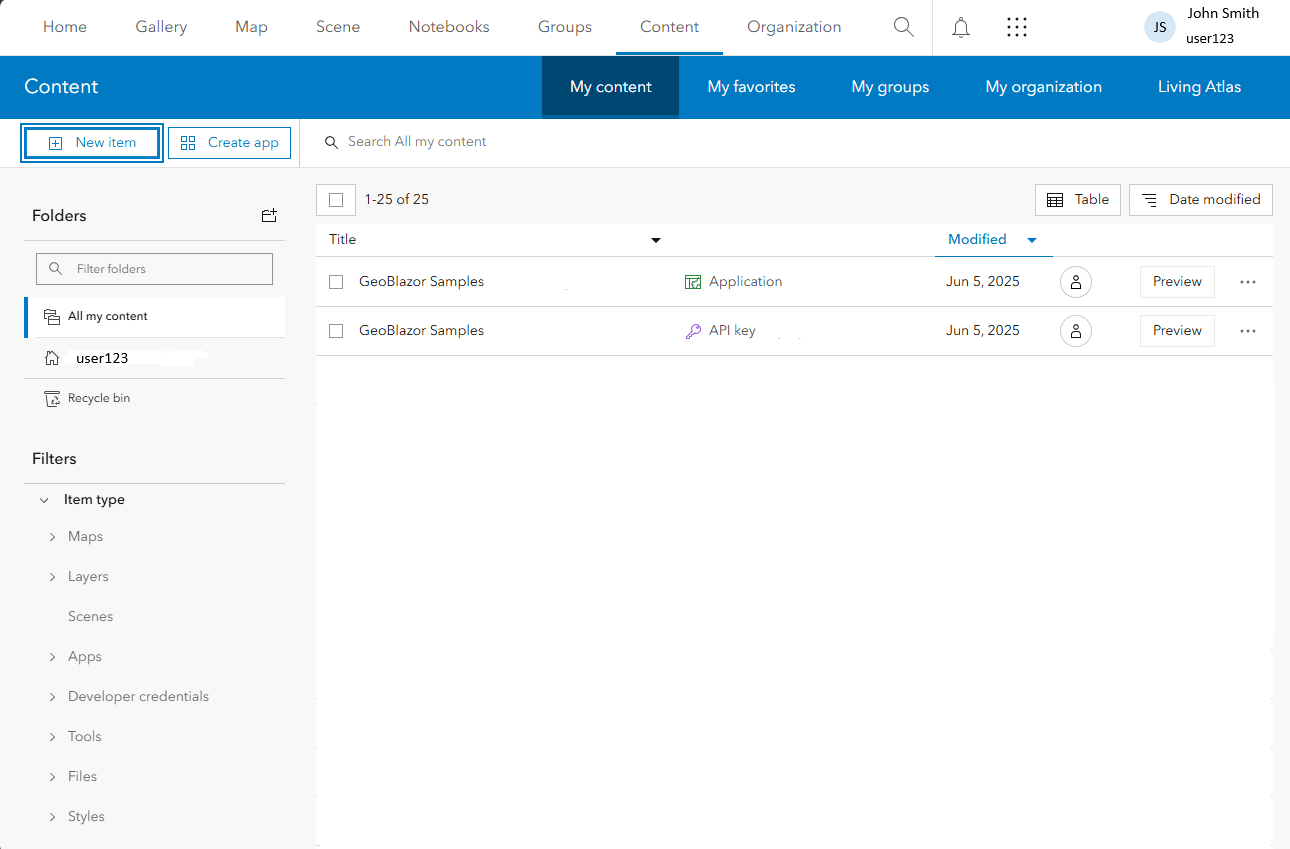The height and width of the screenshot is (849, 1290).
Task: Collapse the Item type filter section
Action: pos(44,500)
